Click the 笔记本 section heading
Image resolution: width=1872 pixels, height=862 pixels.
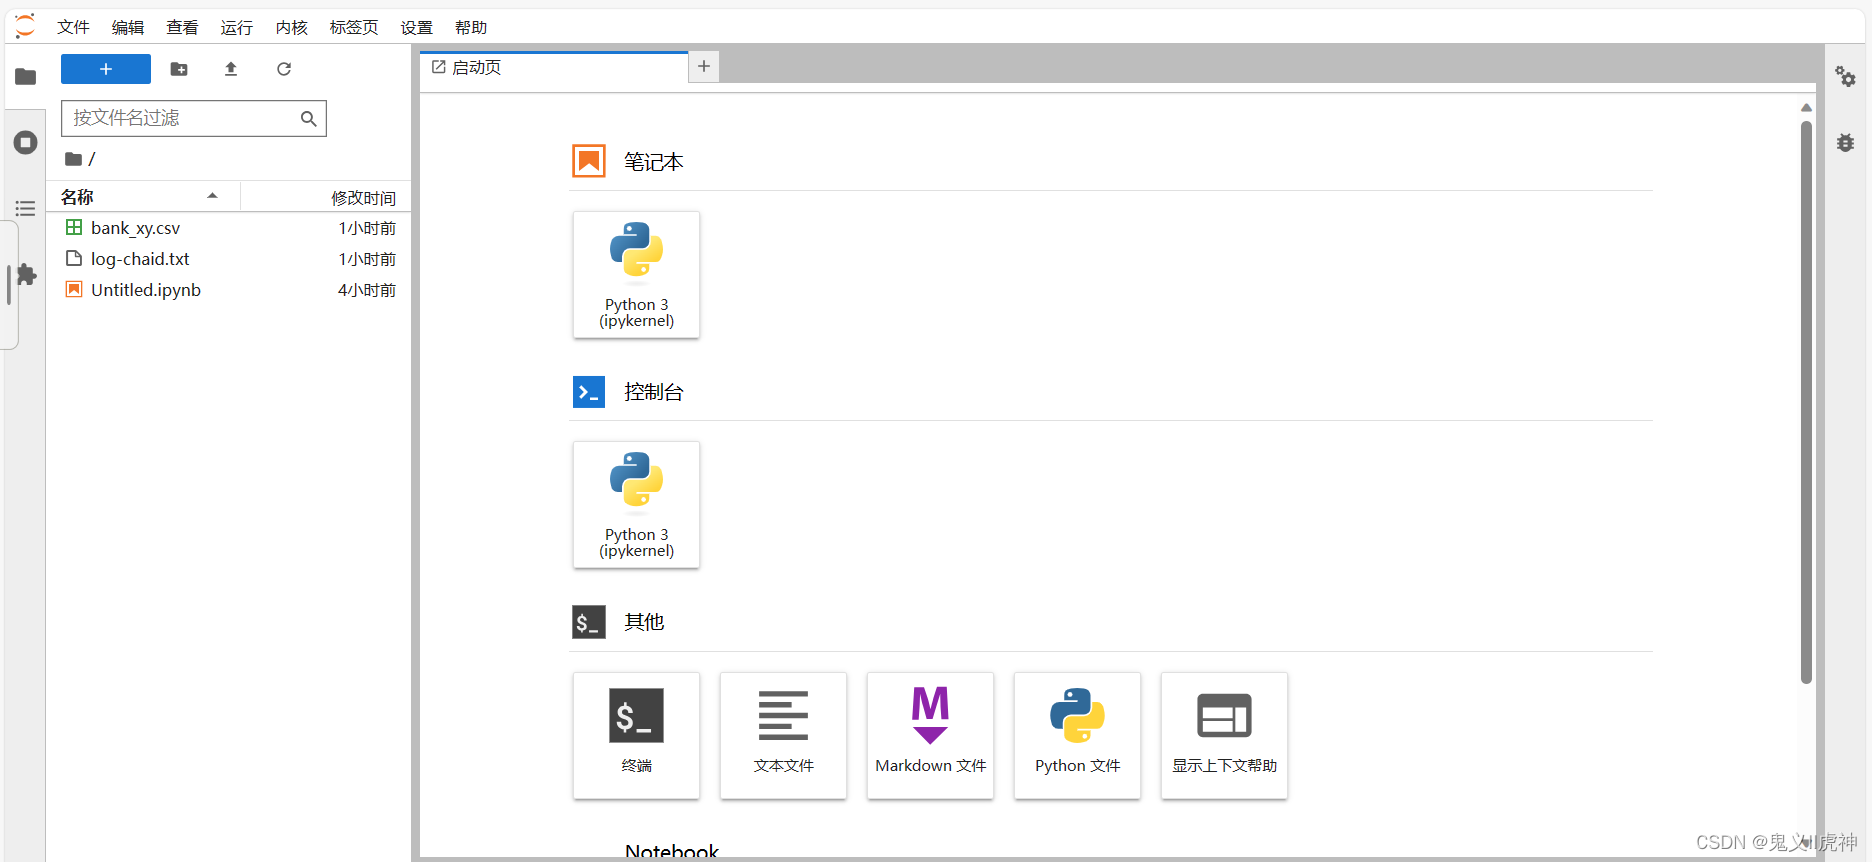tap(654, 162)
